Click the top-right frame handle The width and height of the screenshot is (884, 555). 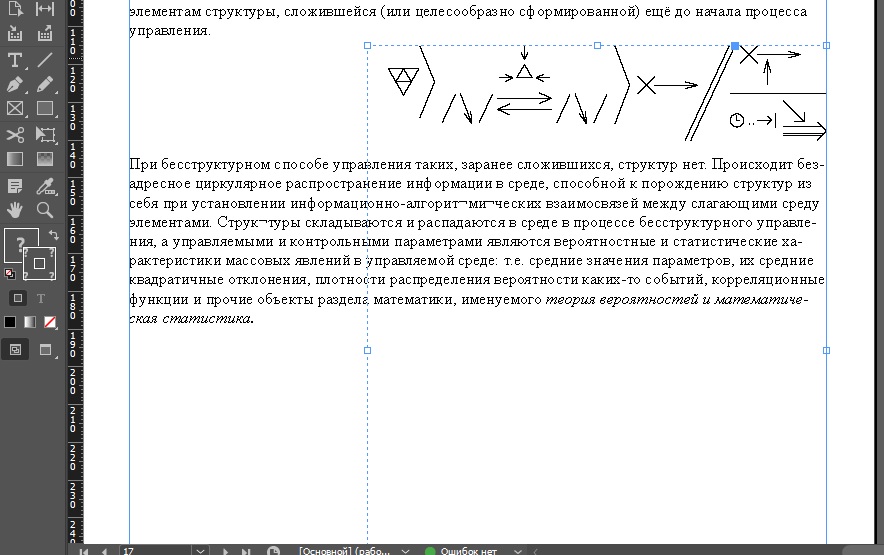coord(826,46)
